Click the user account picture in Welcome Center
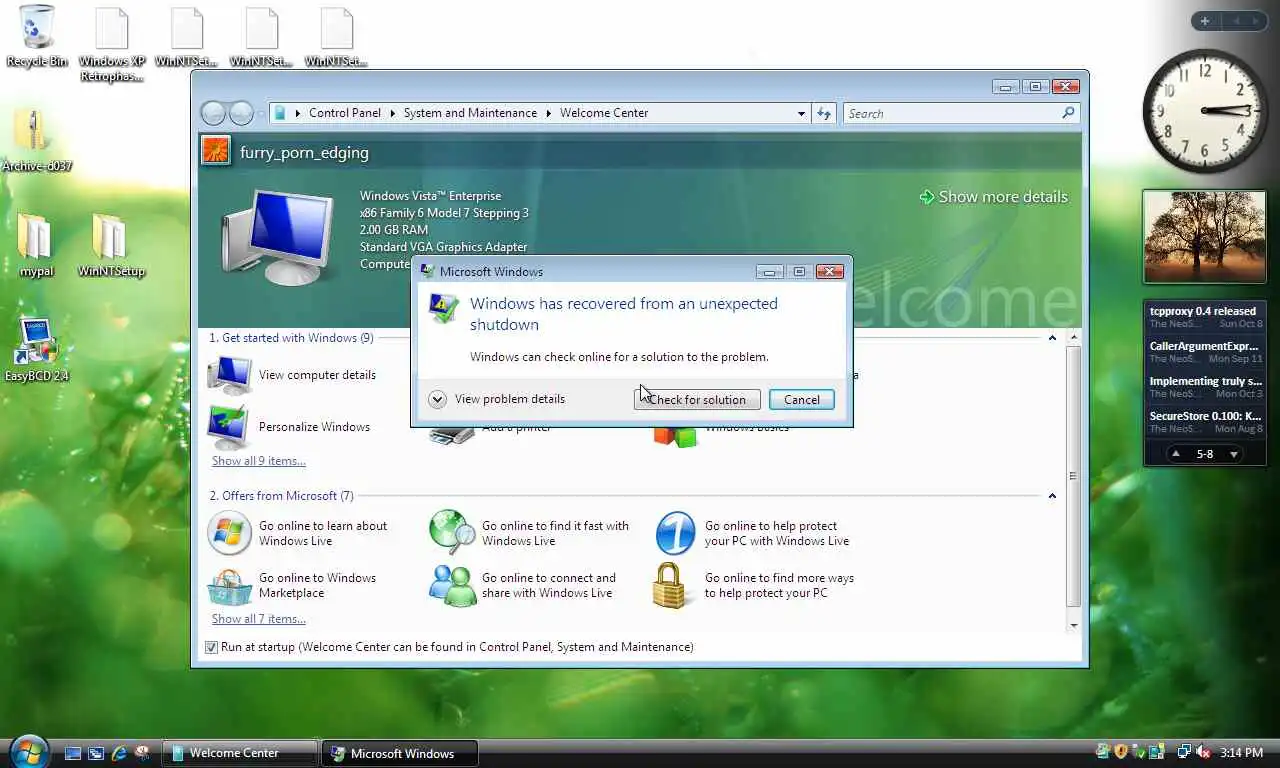 point(216,151)
